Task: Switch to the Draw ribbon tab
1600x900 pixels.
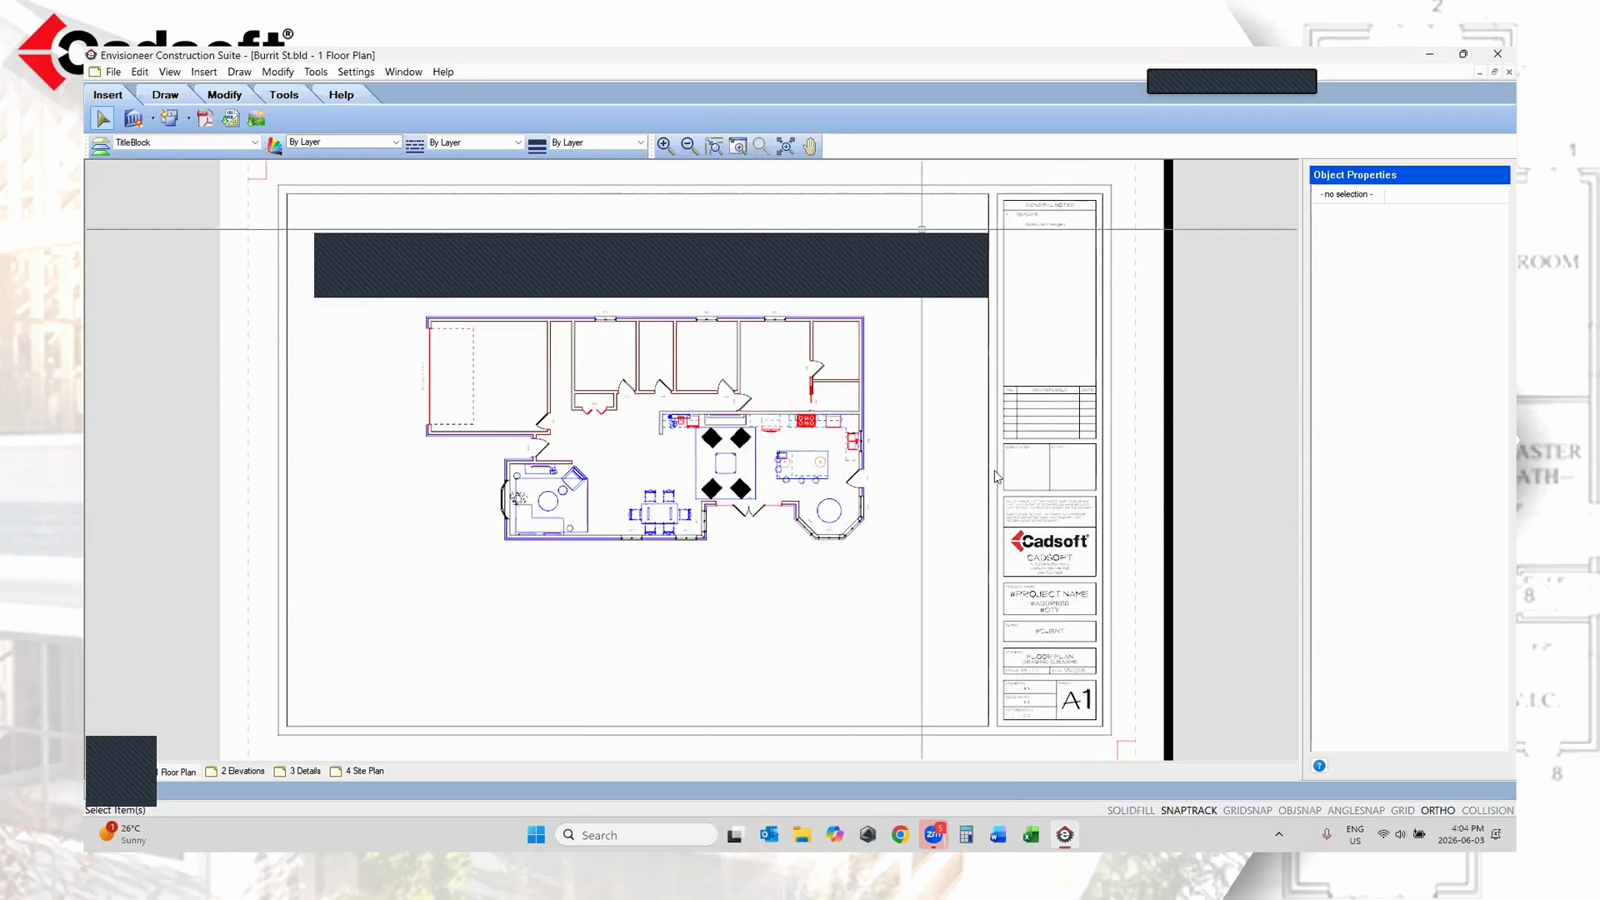Action: pos(165,95)
